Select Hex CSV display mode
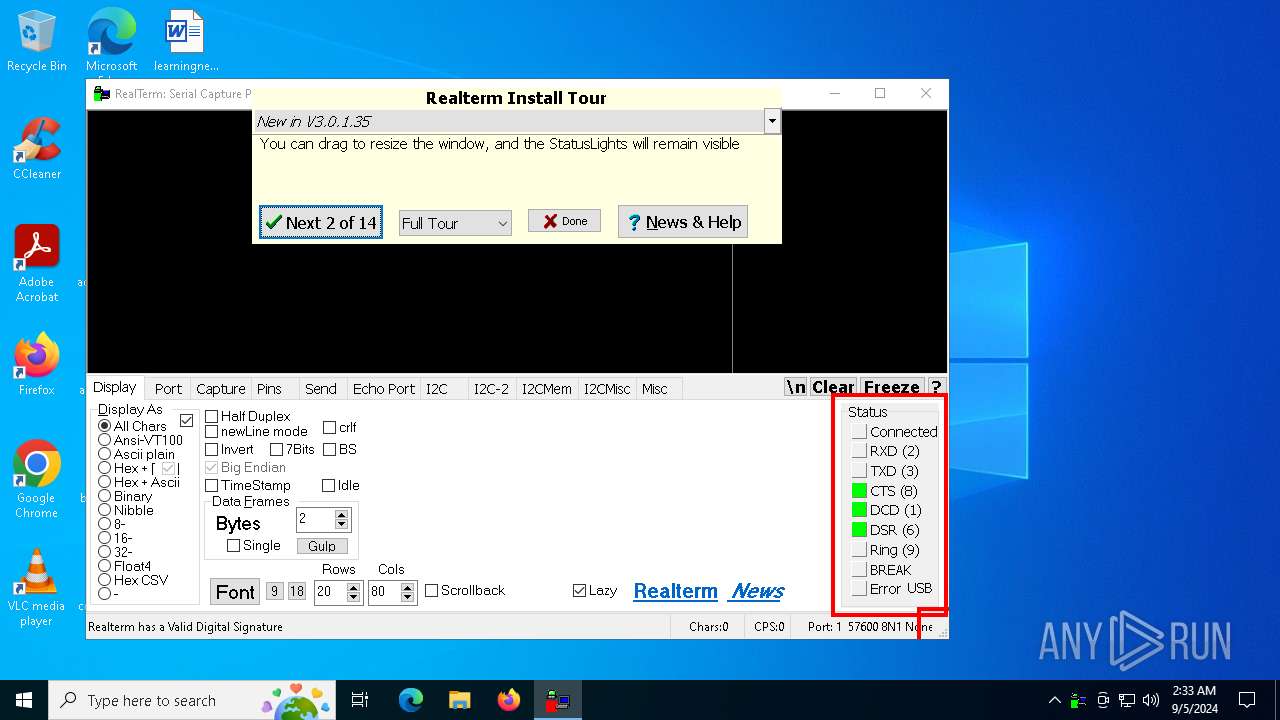This screenshot has height=720, width=1280. [105, 580]
